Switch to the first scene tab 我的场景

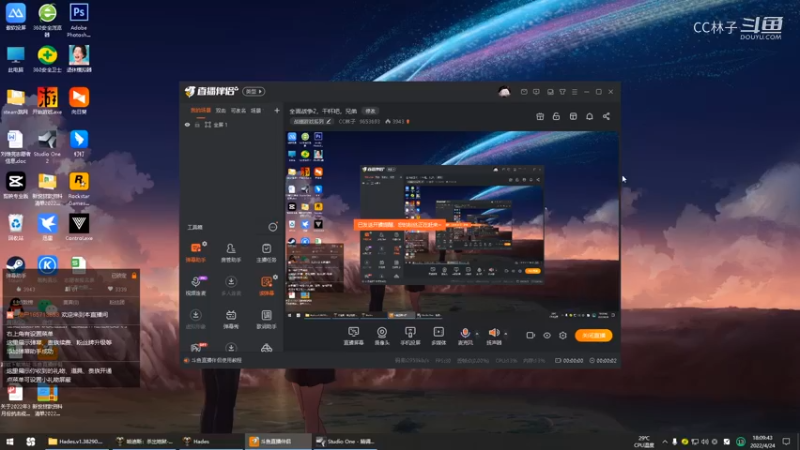201,110
